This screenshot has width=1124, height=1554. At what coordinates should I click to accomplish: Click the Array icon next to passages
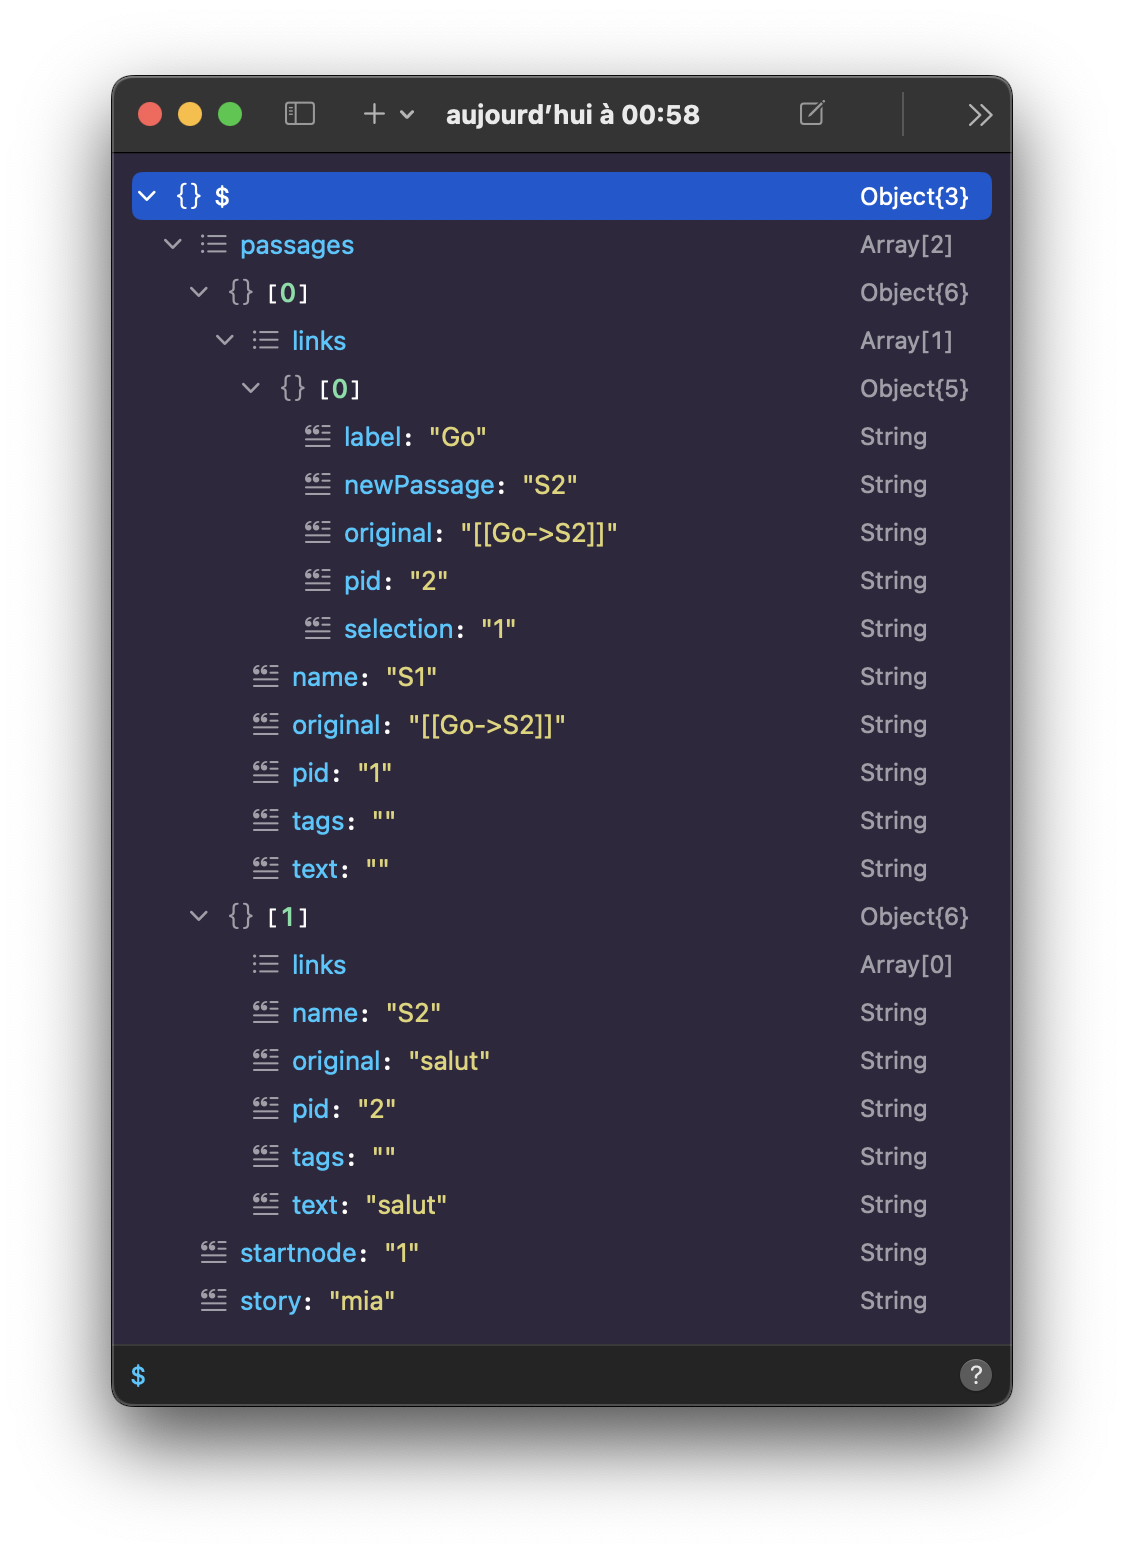click(213, 244)
